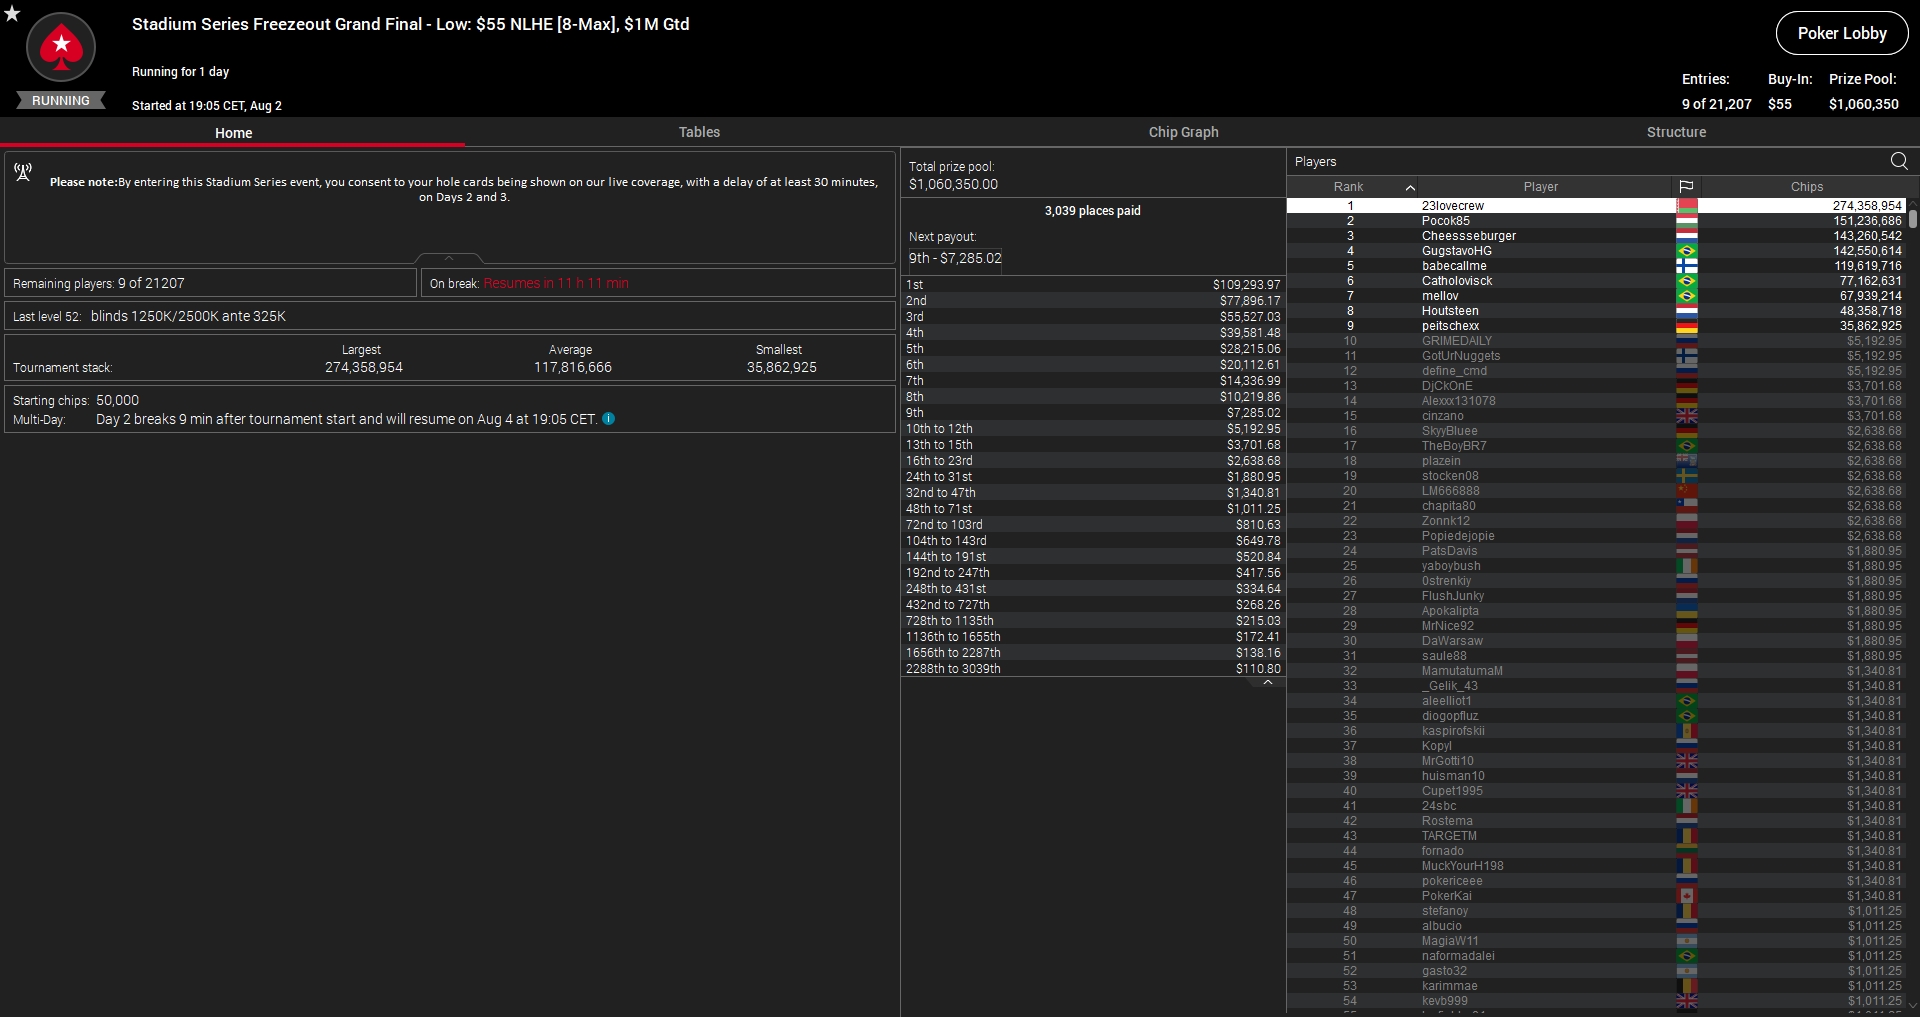The height and width of the screenshot is (1017, 1920).
Task: Click the Prize Pool $1,060,350 header value
Action: coord(1864,104)
